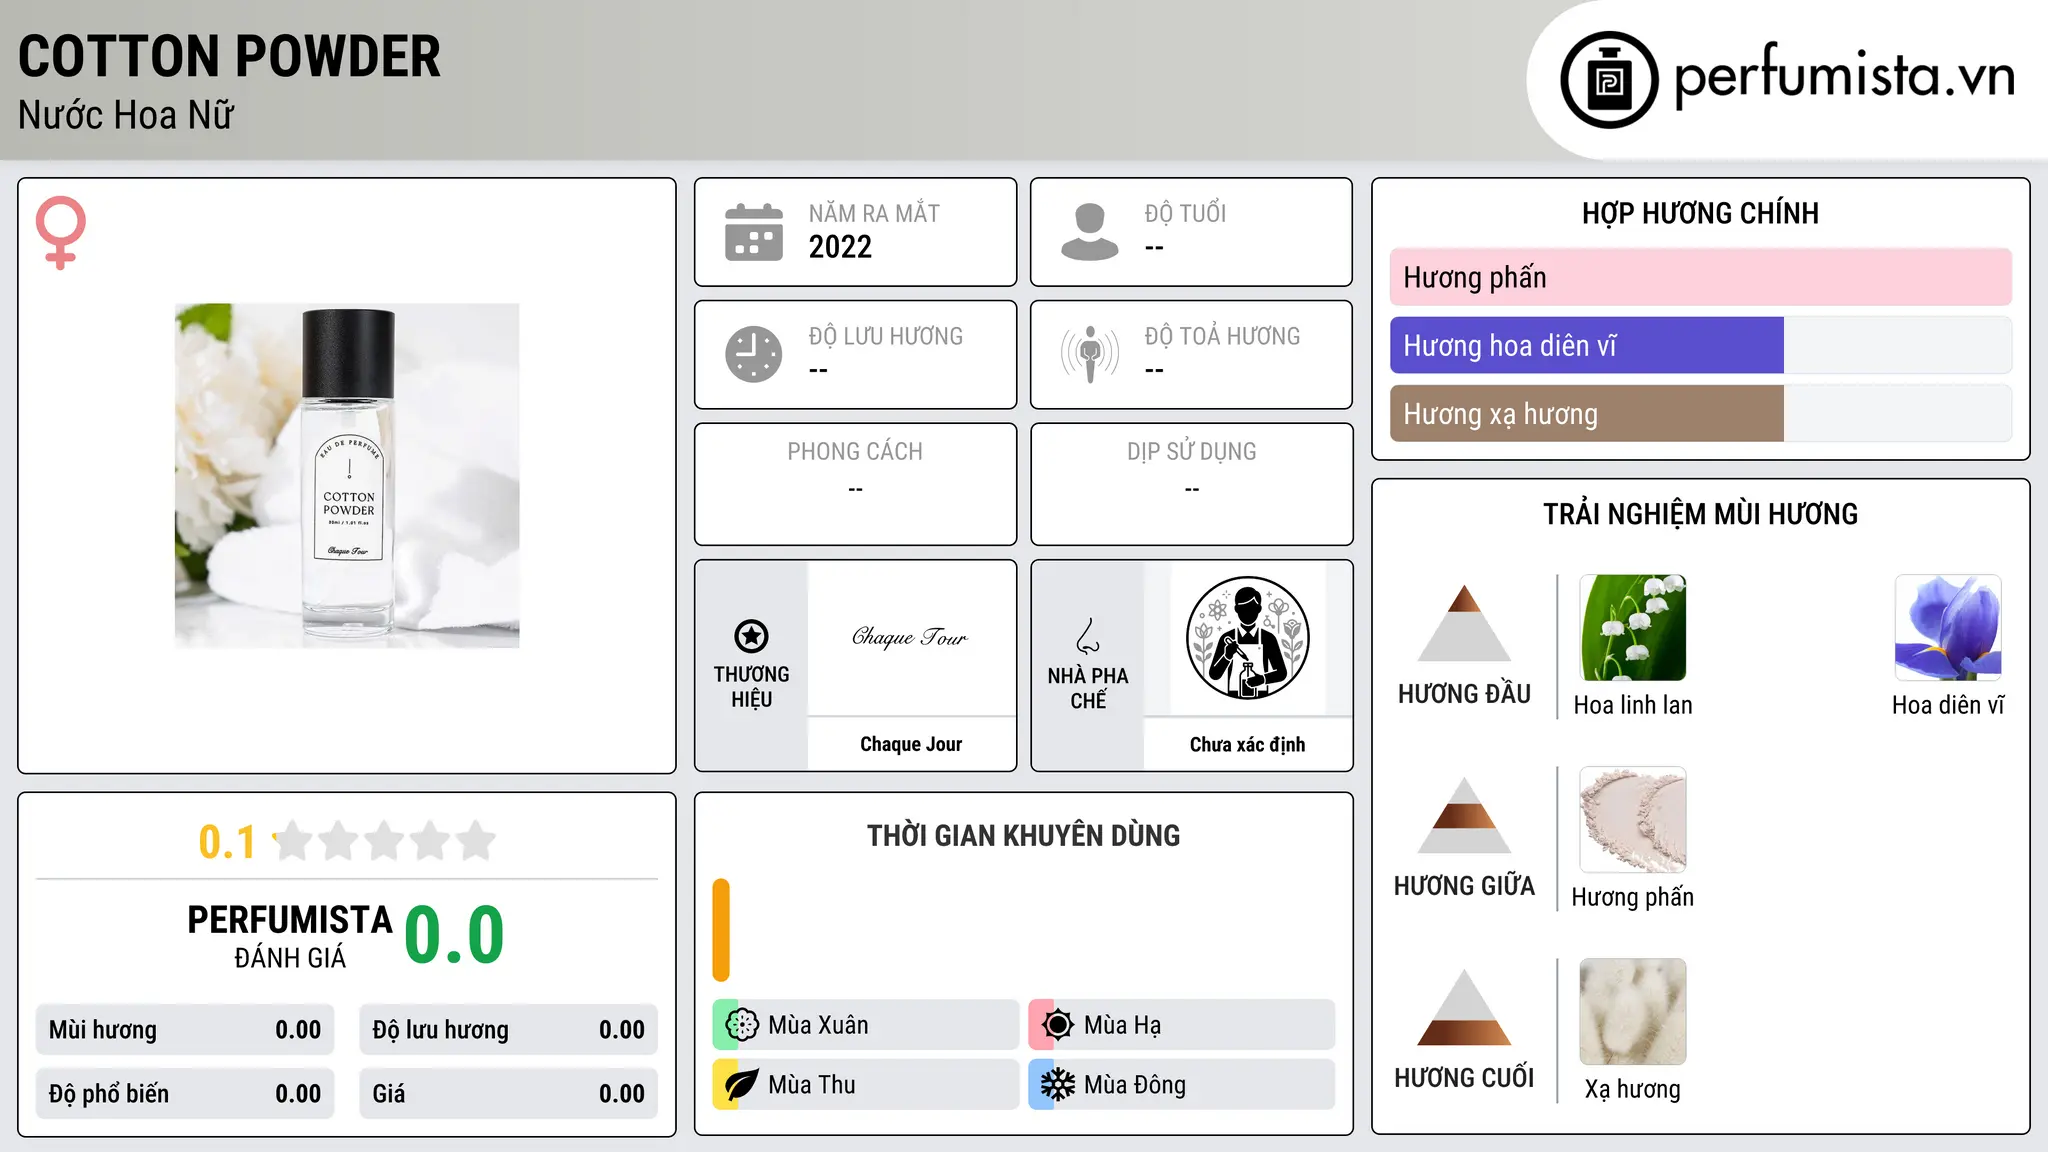Click the spring flower icon for Mùa Xuân

(x=742, y=1025)
